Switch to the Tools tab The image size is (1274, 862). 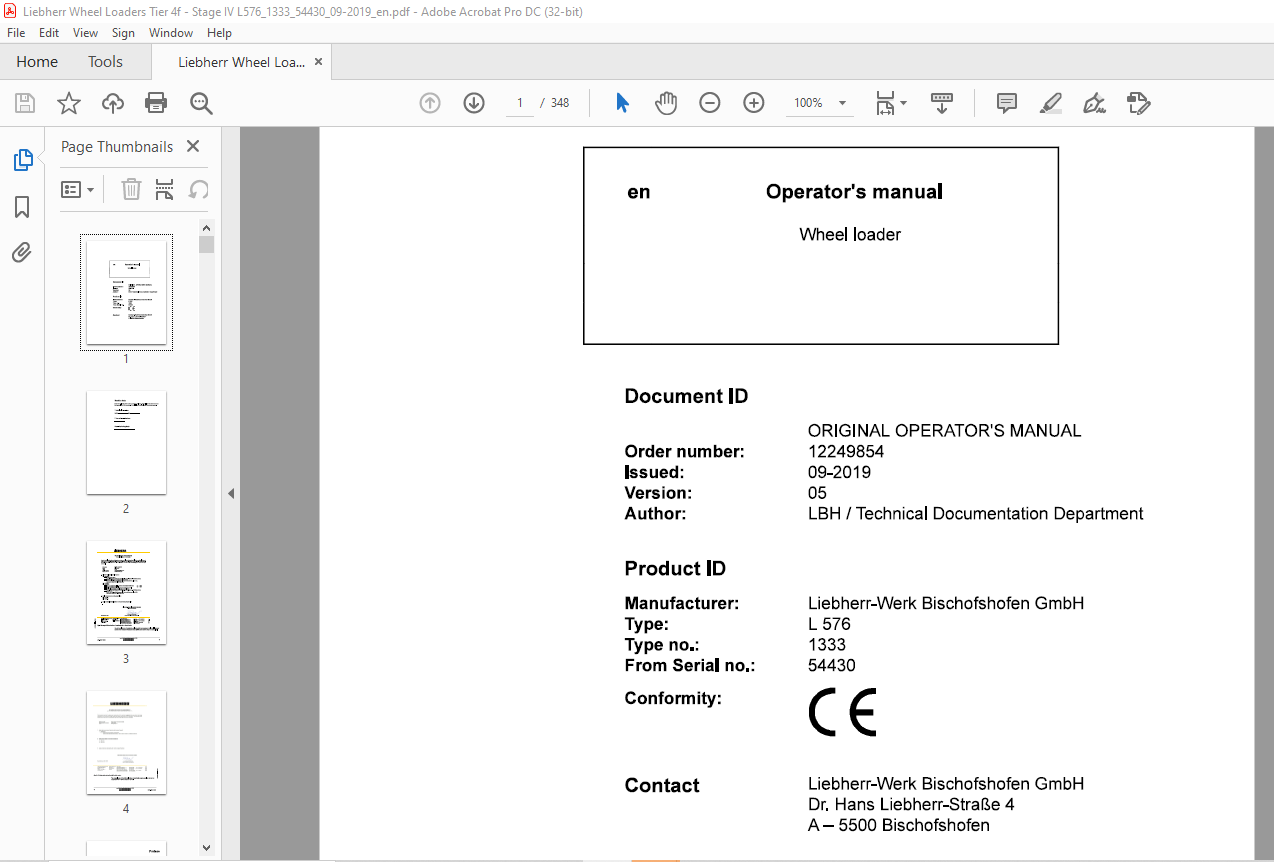[105, 62]
